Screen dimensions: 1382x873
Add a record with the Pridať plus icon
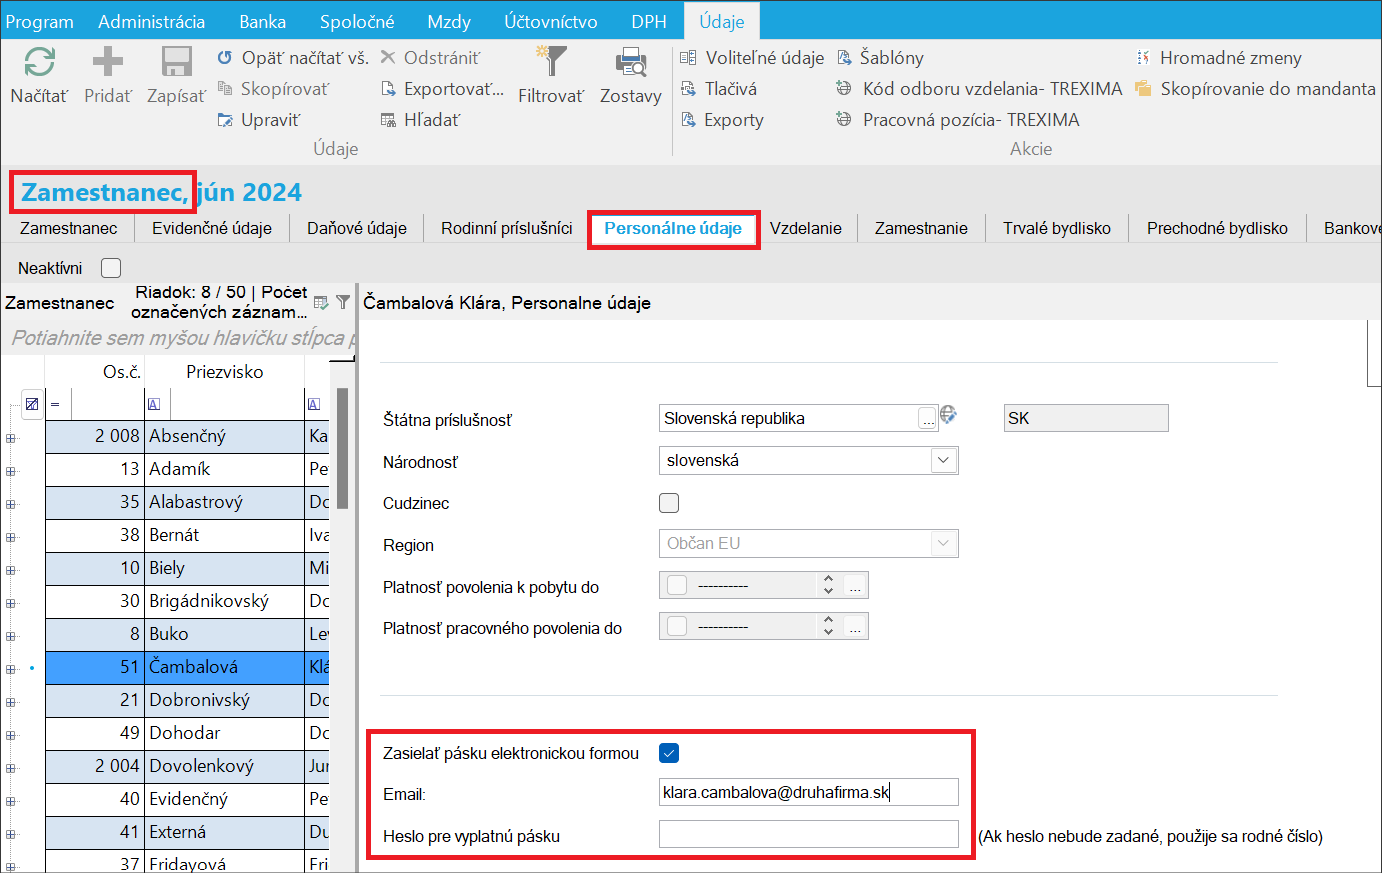pyautogui.click(x=108, y=75)
